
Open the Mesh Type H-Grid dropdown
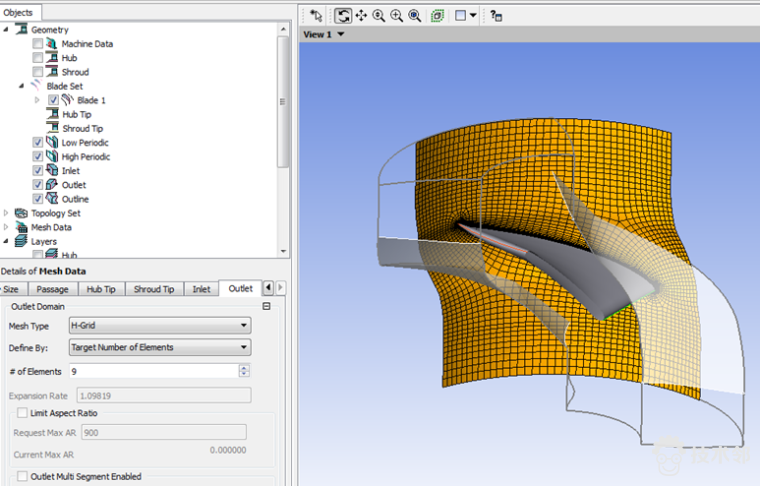tap(160, 326)
